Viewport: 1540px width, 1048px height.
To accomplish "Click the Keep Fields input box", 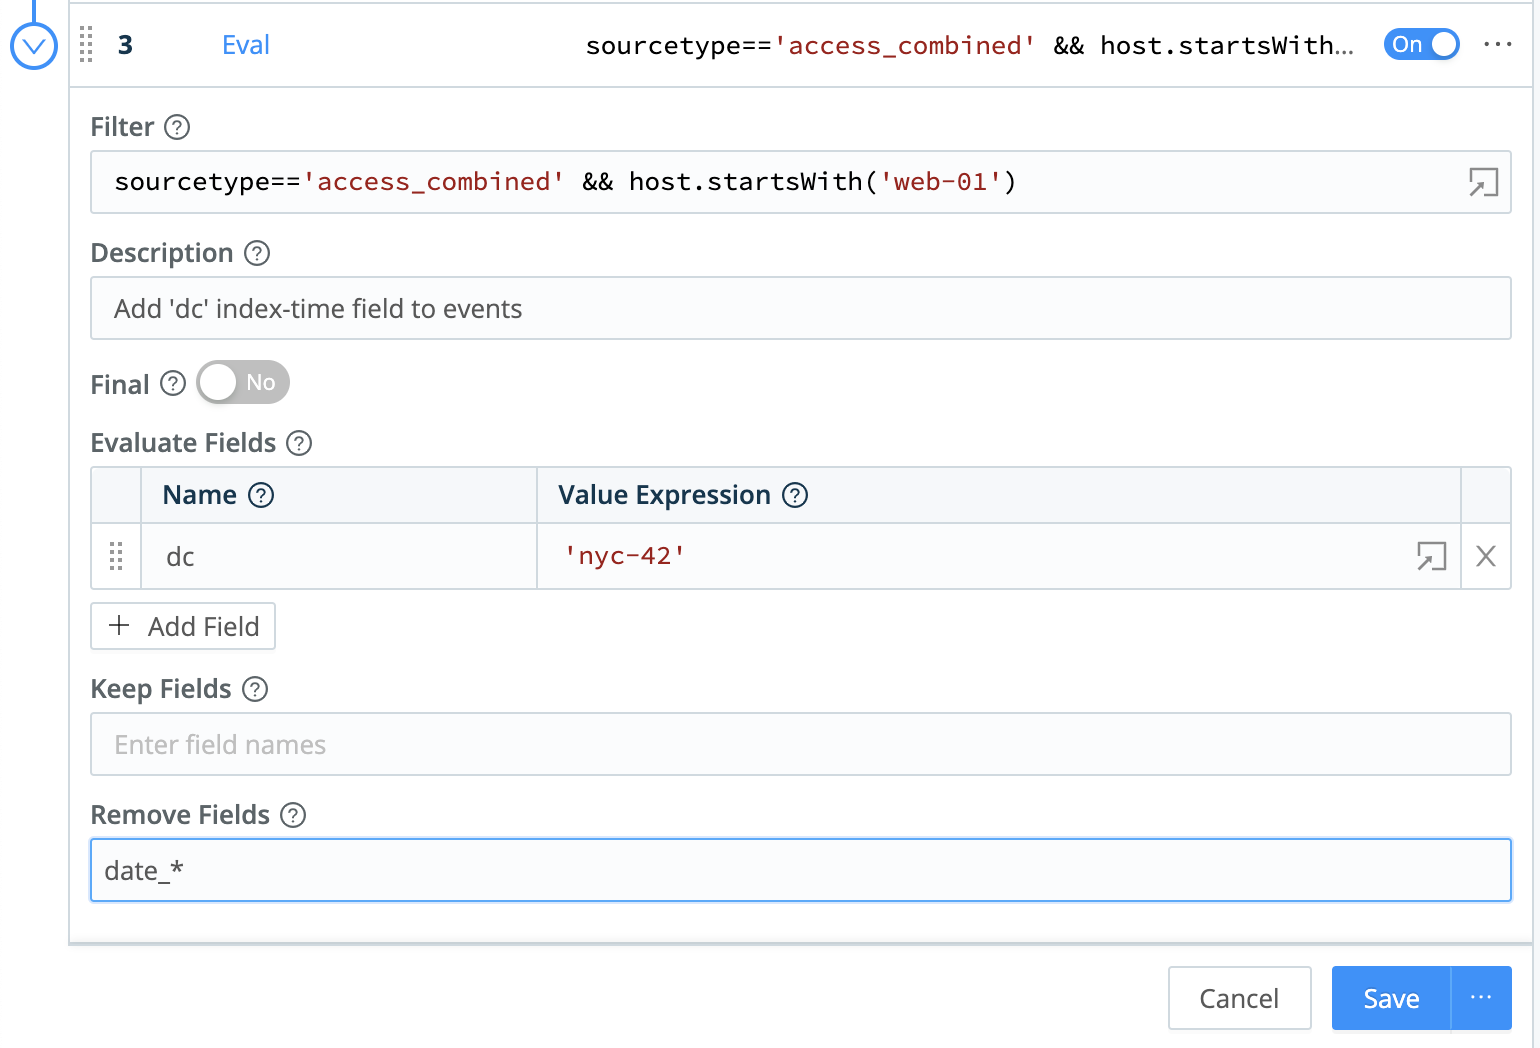I will tap(800, 745).
